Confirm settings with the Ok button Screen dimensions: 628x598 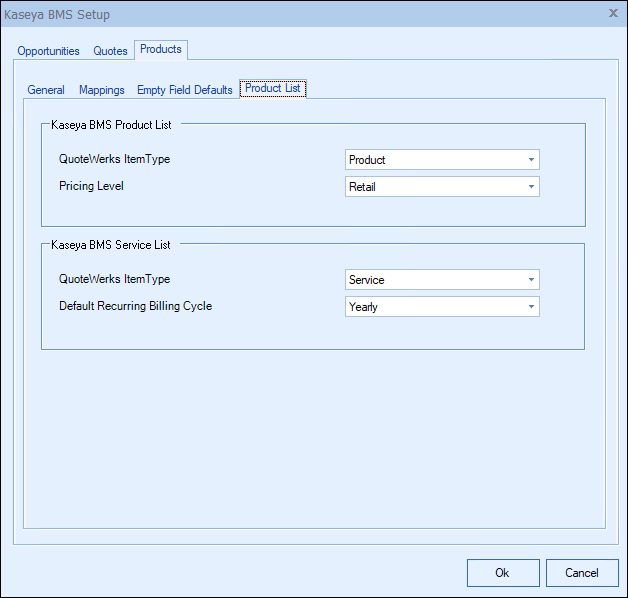point(502,573)
